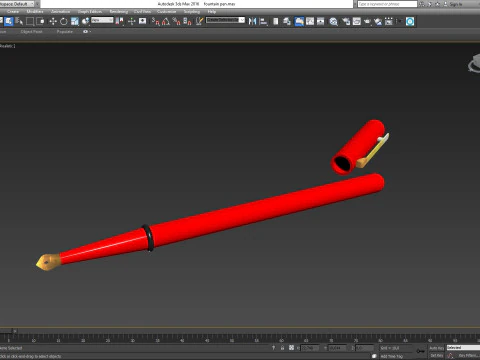Click Sign In link
The width and height of the screenshot is (480, 360).
tap(456, 4)
